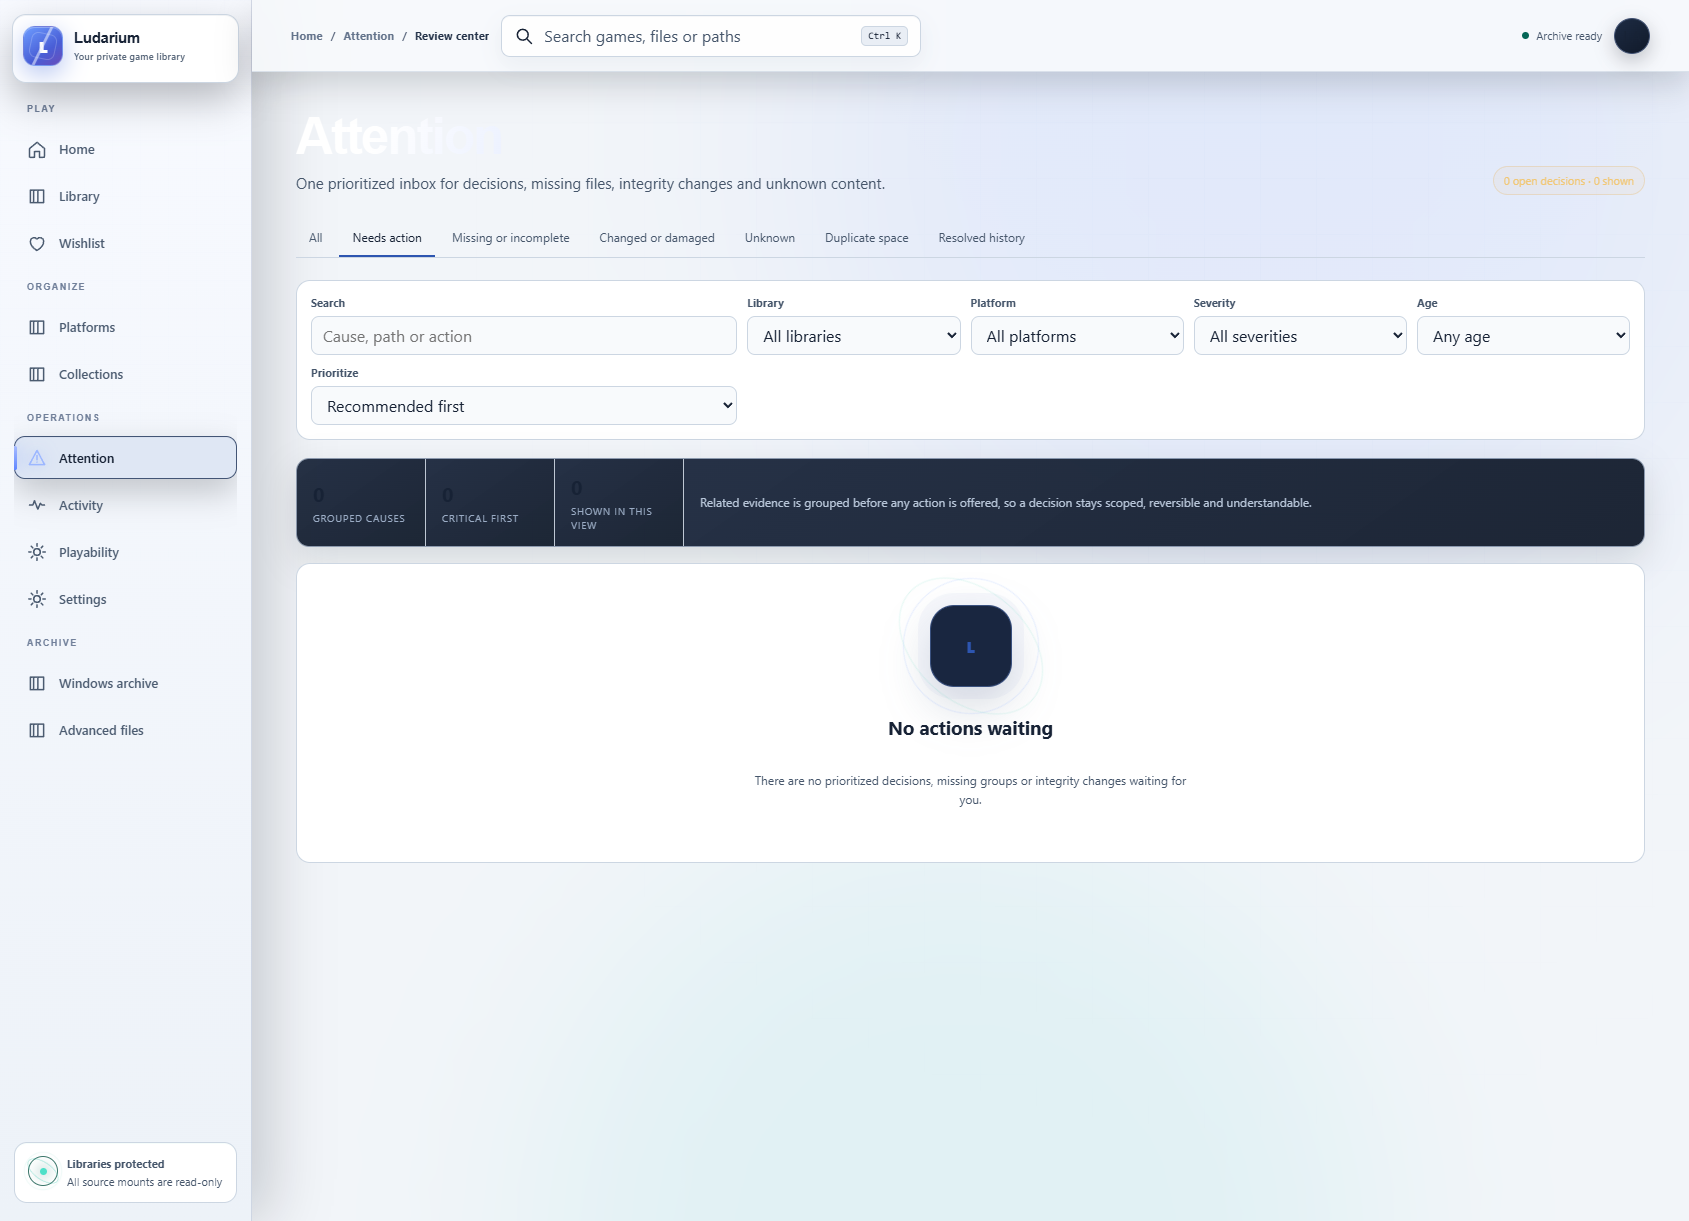Switch to the Duplicate space tab

click(867, 238)
